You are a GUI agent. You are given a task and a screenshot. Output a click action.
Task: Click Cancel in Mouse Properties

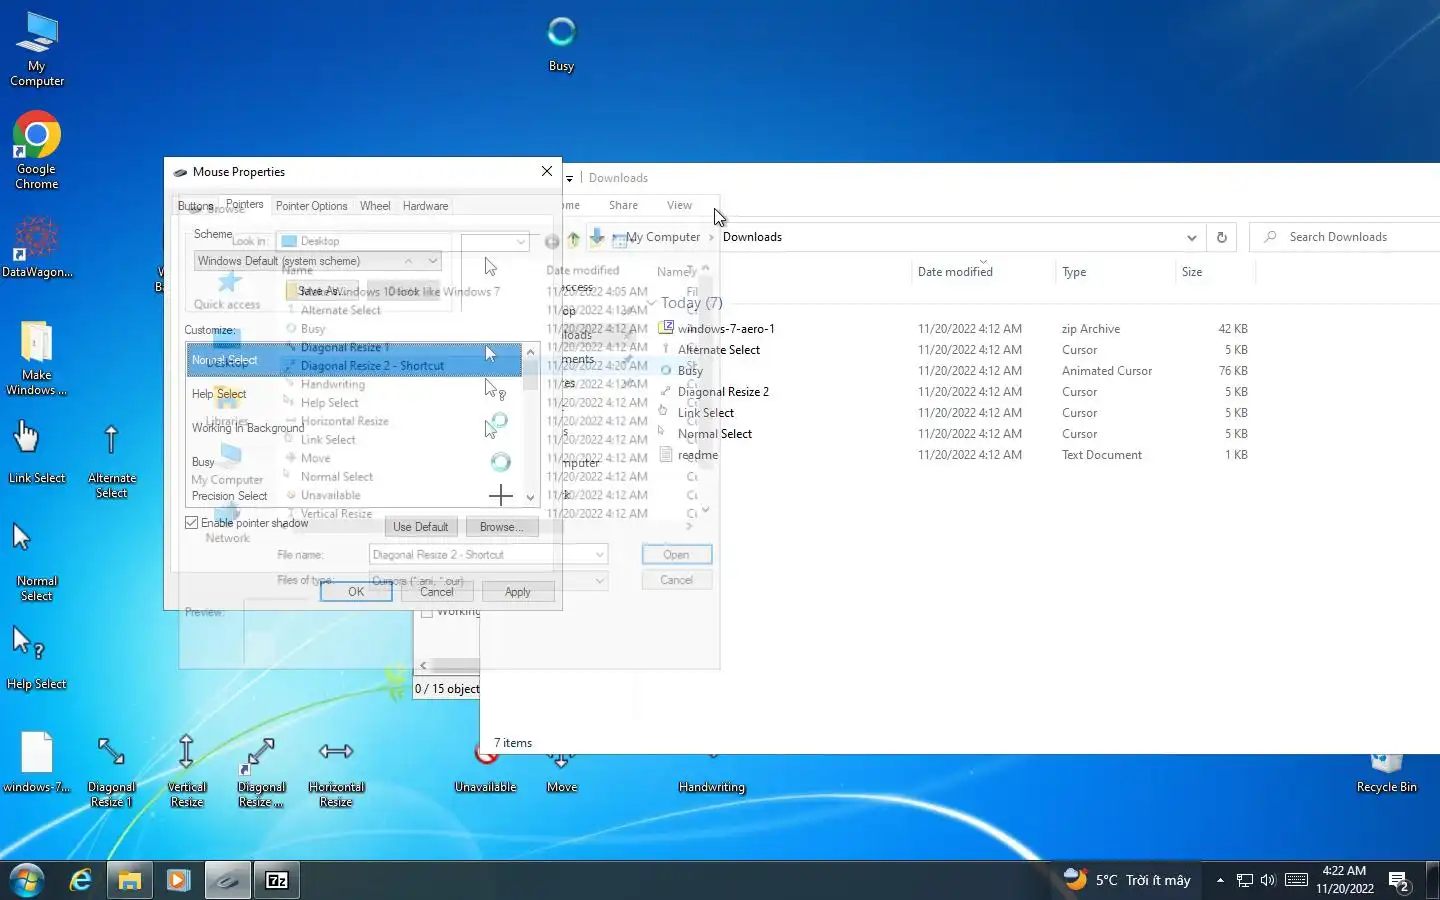coord(437,592)
